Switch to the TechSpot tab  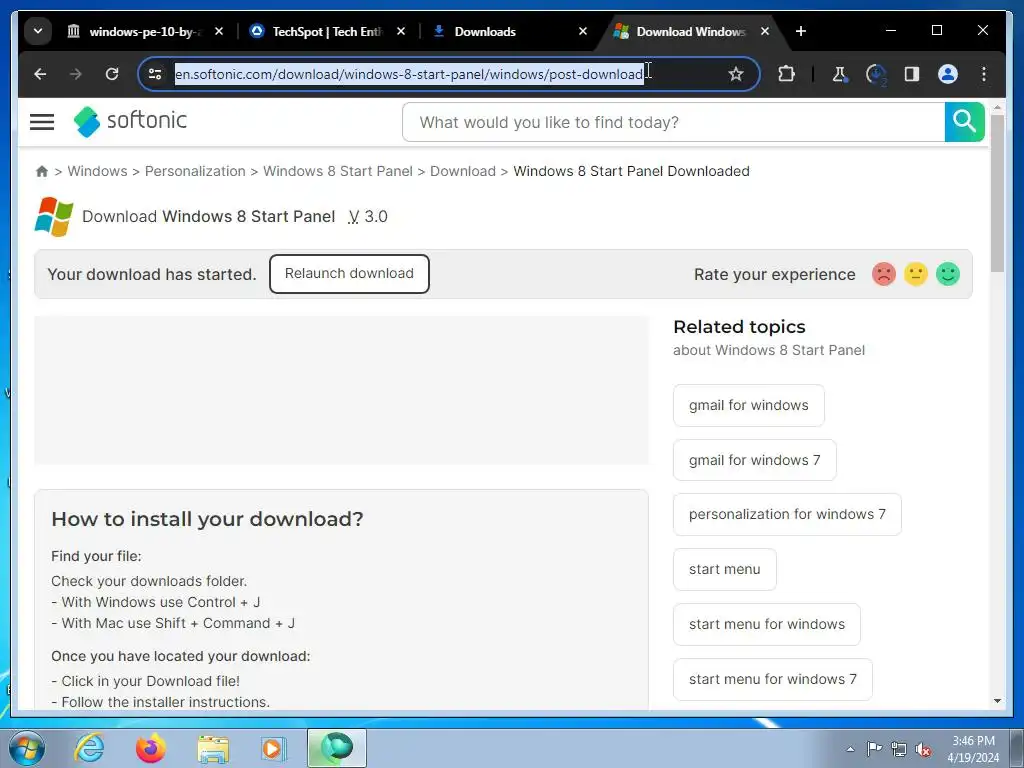point(327,31)
